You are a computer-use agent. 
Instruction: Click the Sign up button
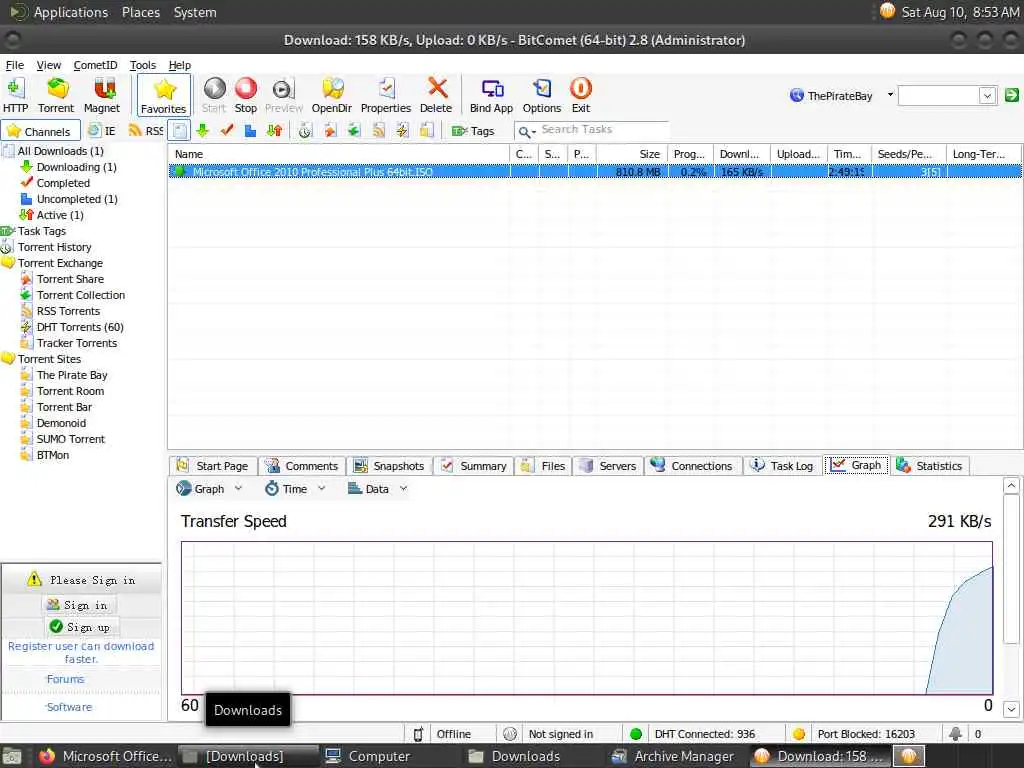pyautogui.click(x=80, y=627)
